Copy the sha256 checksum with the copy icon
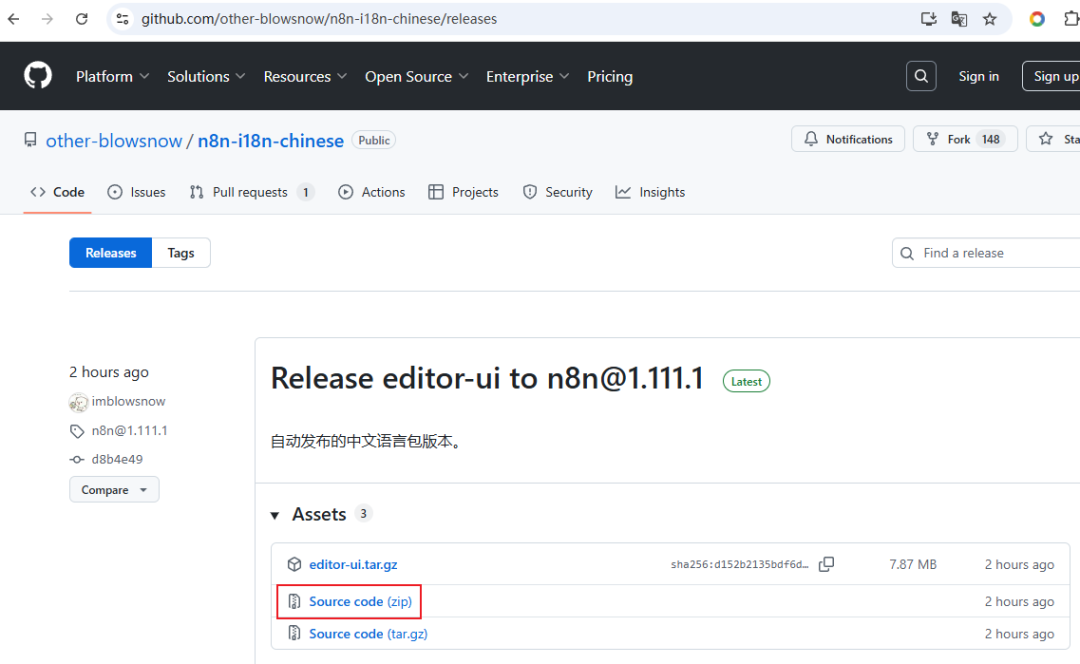This screenshot has width=1080, height=664. point(827,564)
